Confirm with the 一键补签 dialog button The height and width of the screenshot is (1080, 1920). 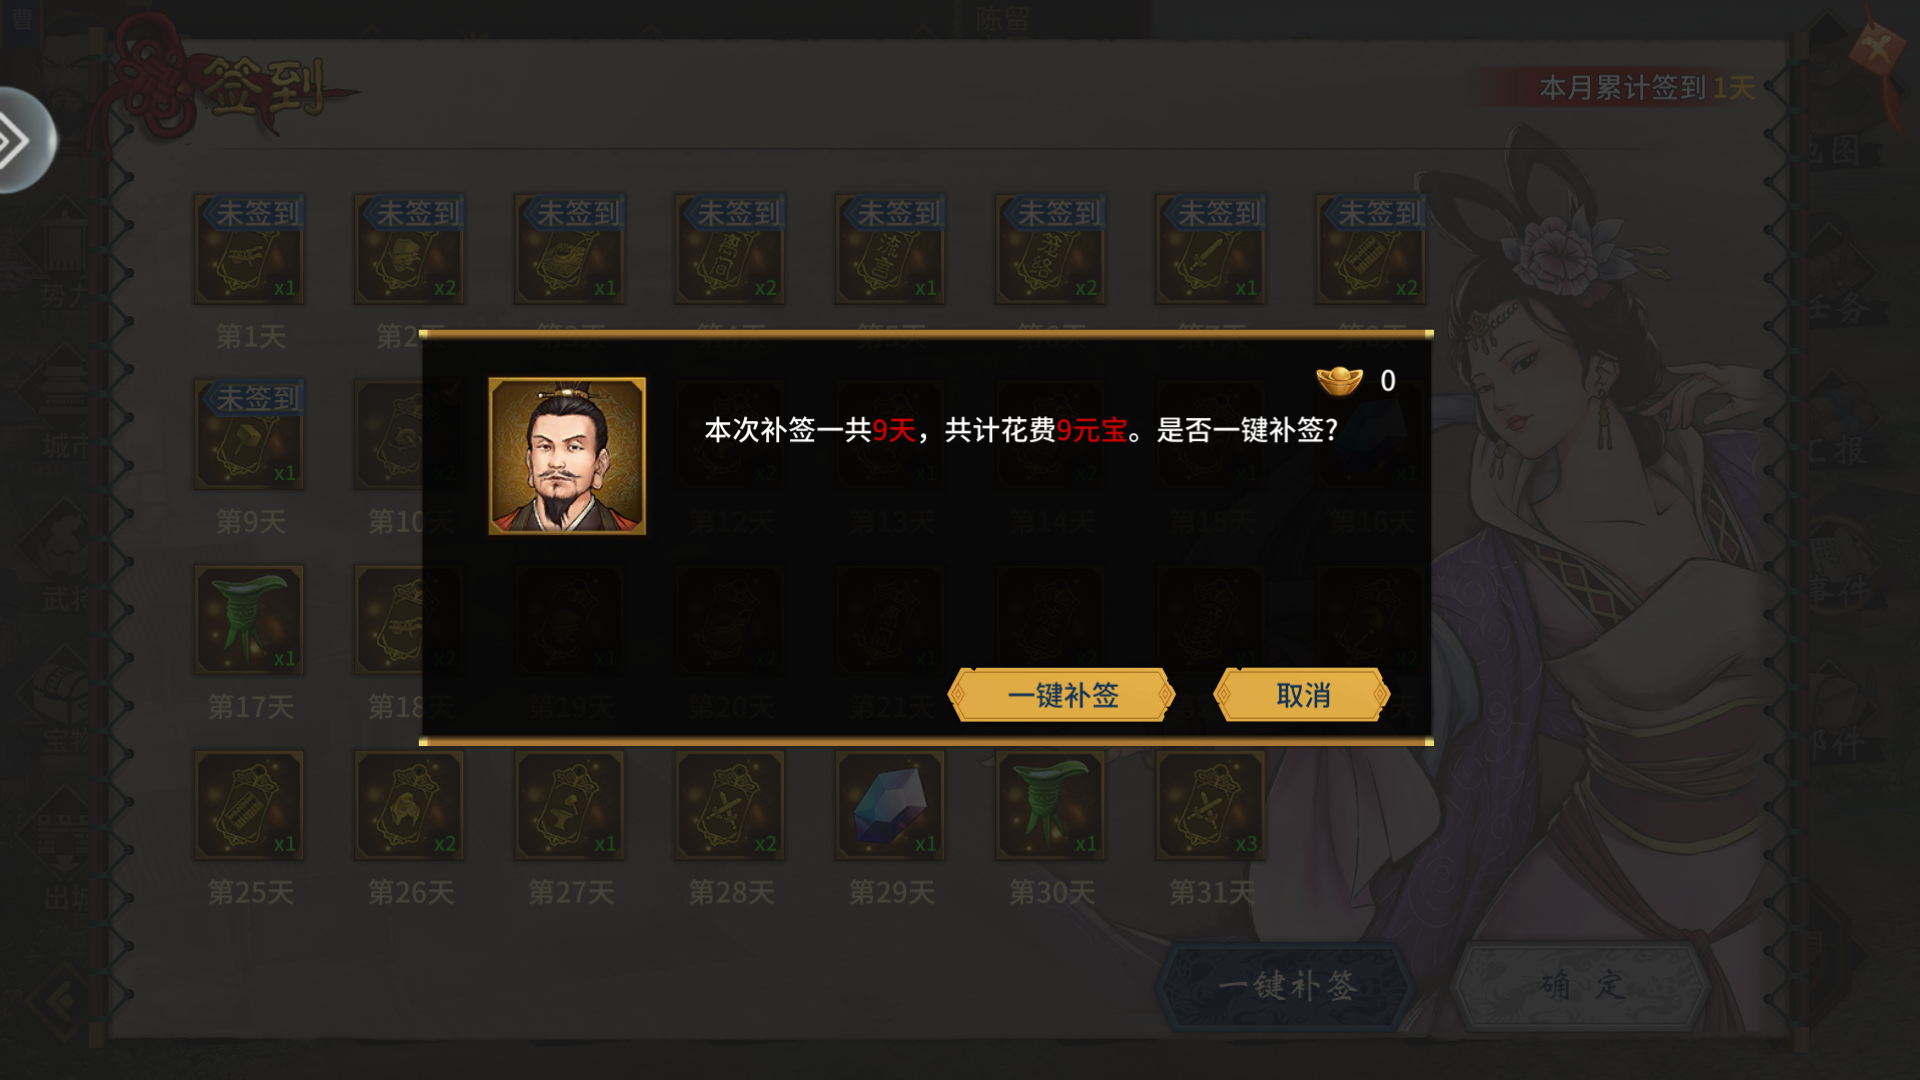pos(1062,695)
